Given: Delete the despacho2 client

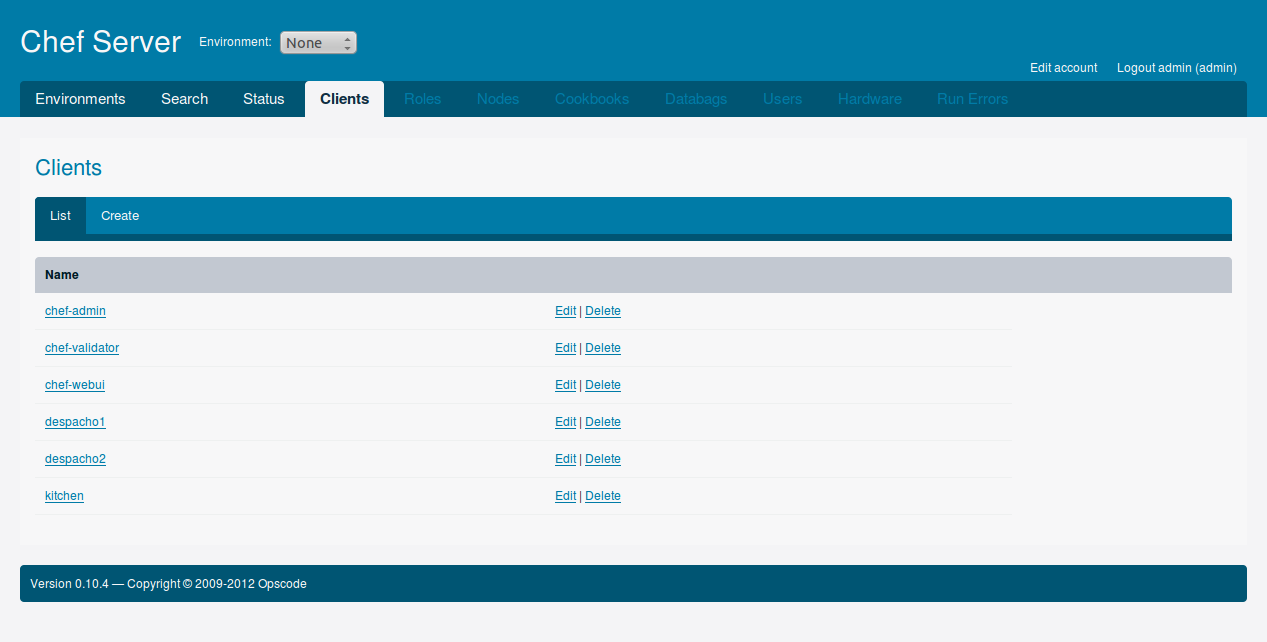Looking at the screenshot, I should [603, 459].
